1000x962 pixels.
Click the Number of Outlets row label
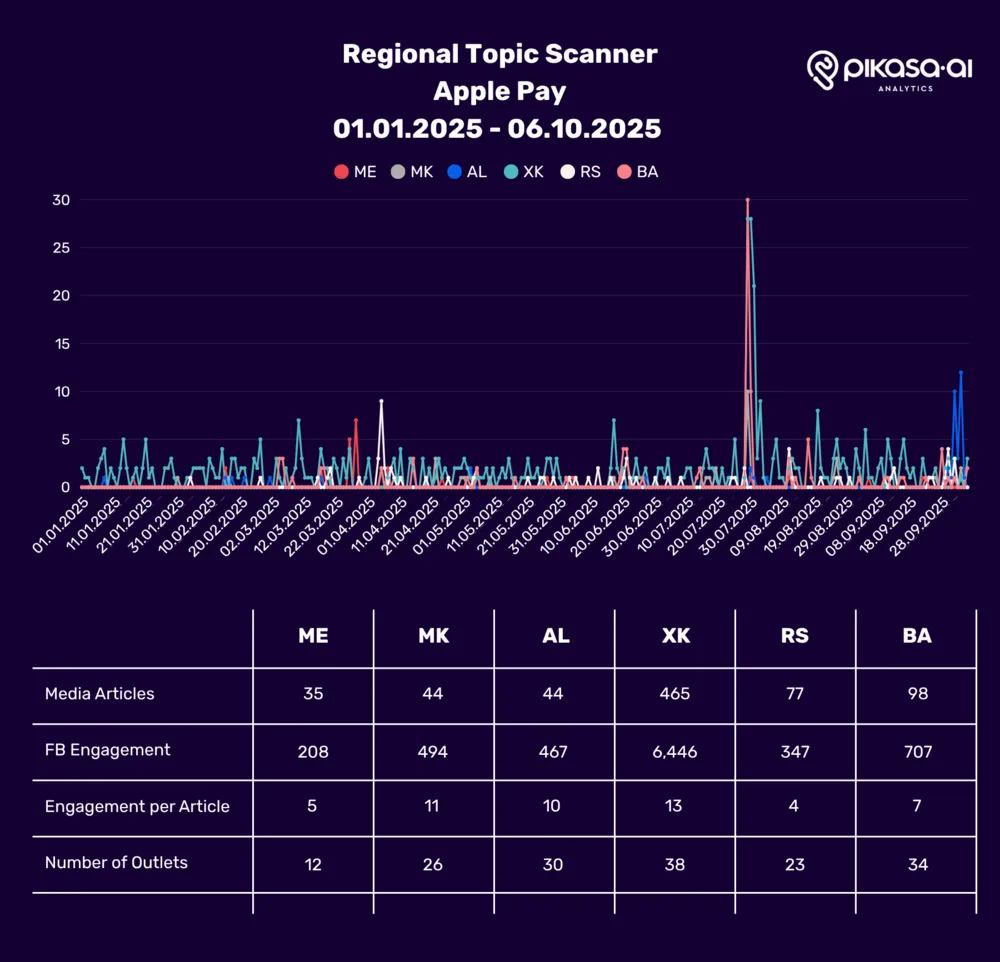[116, 863]
